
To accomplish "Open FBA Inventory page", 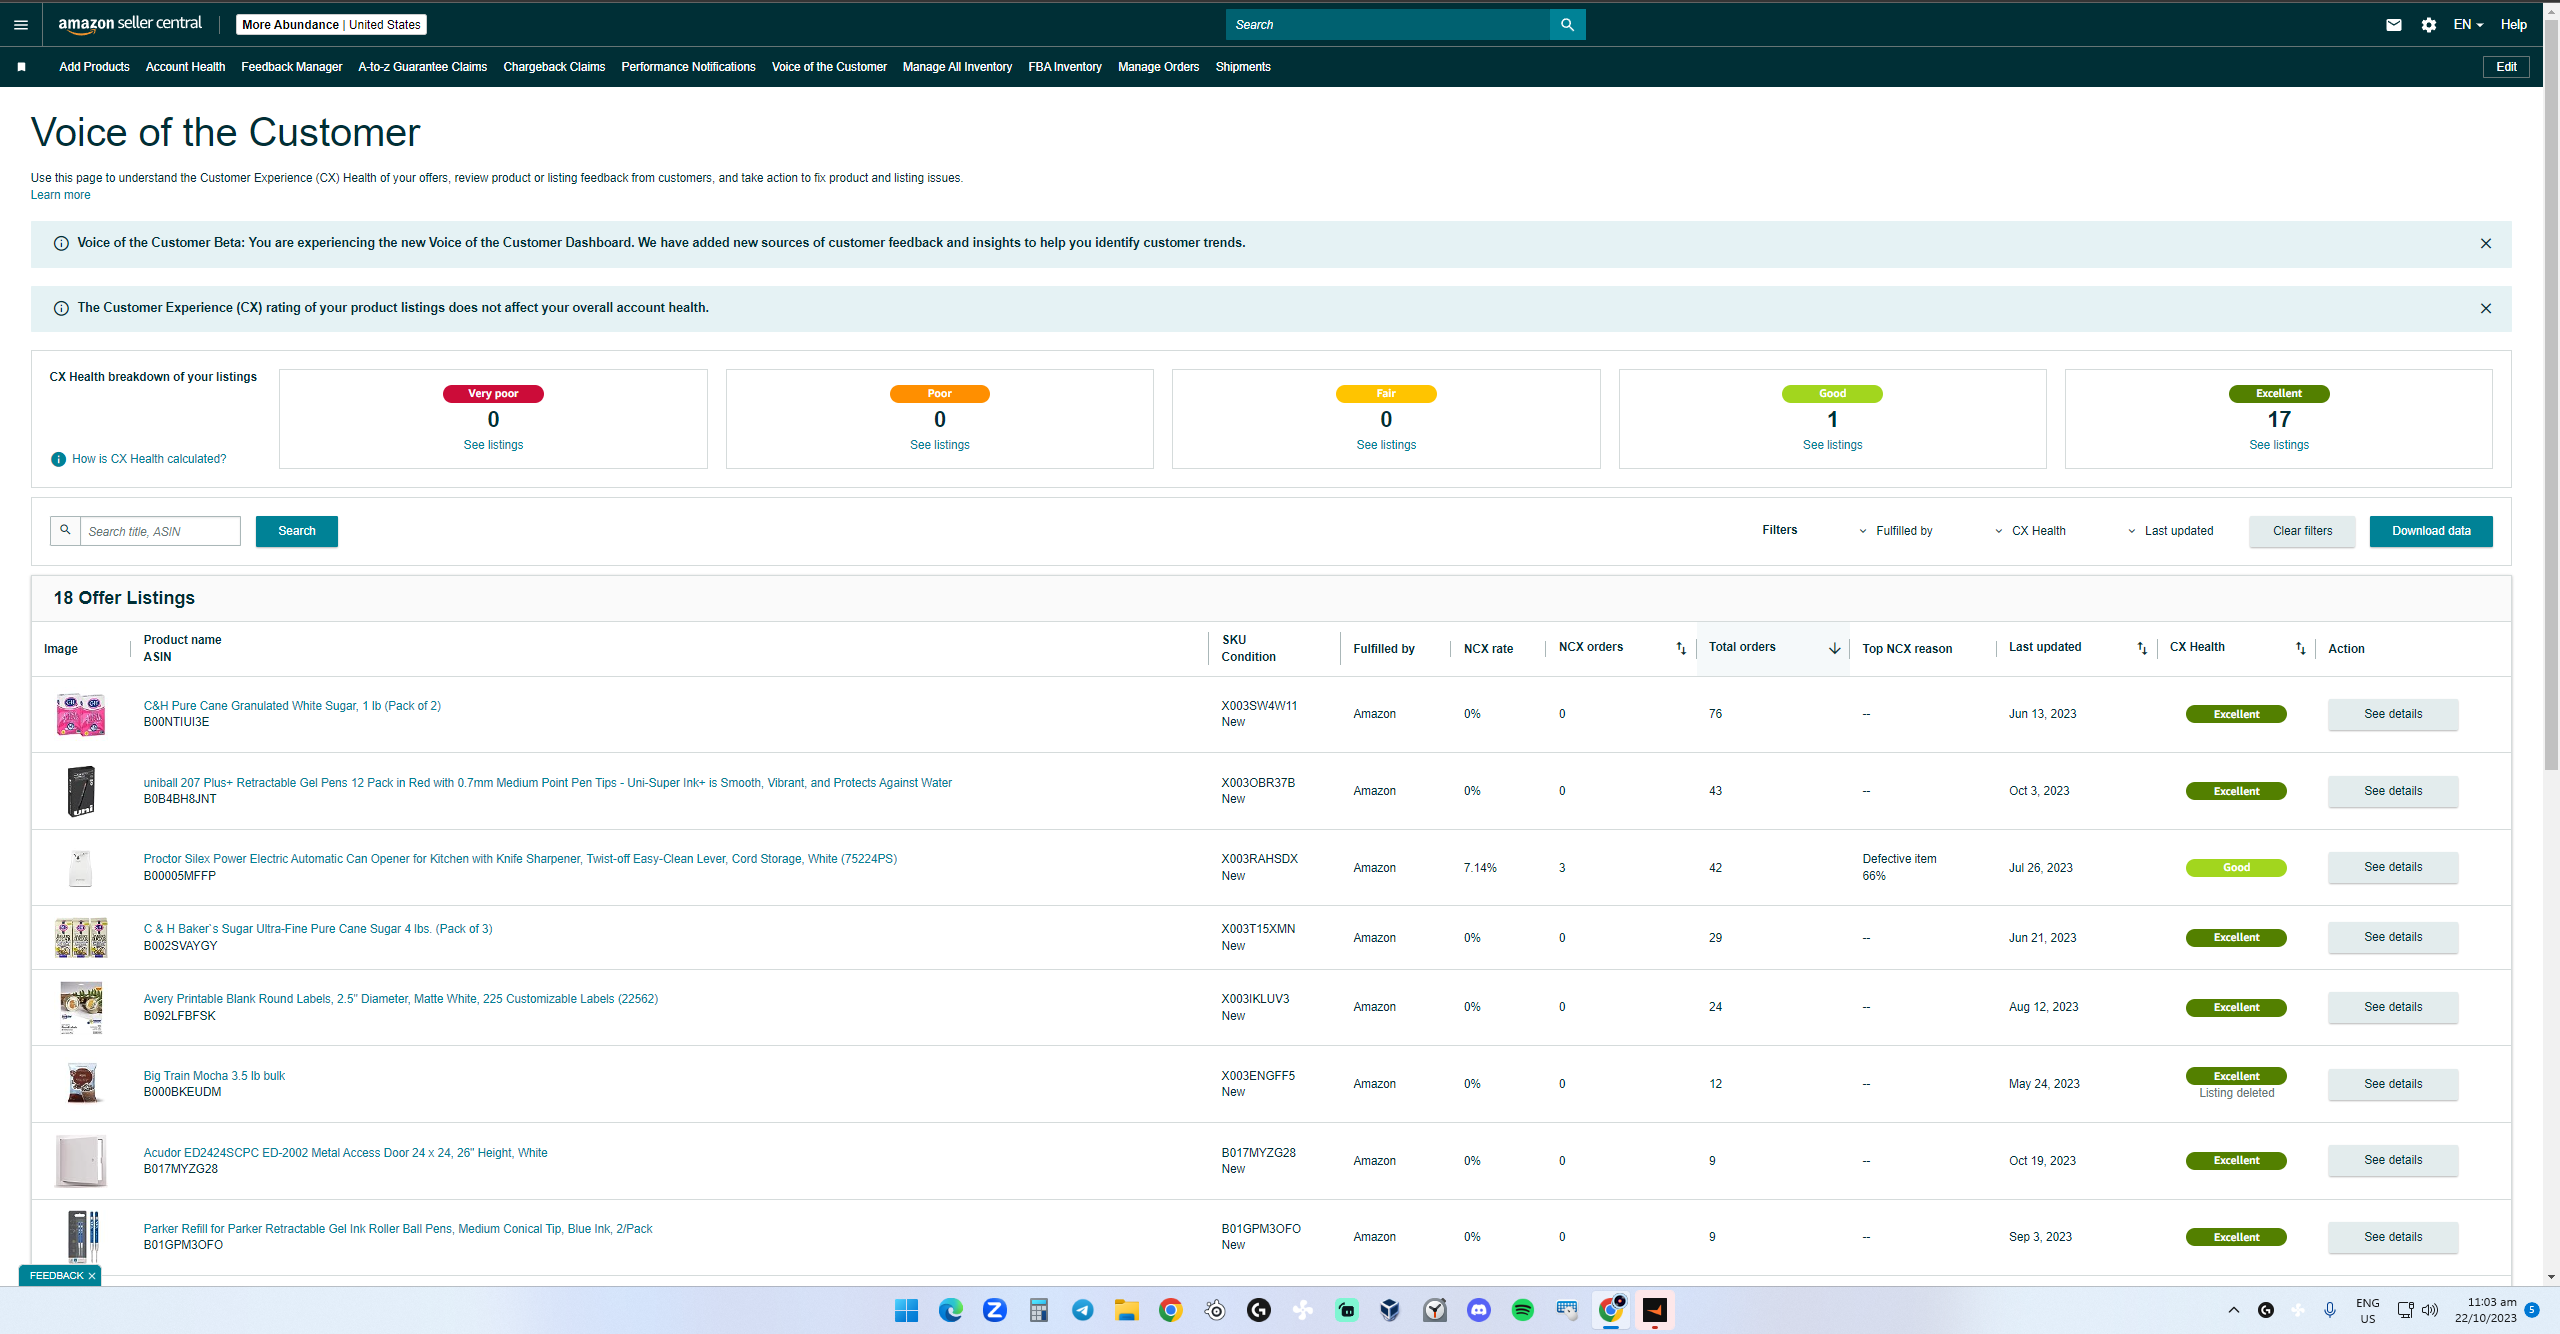I will click(1065, 67).
